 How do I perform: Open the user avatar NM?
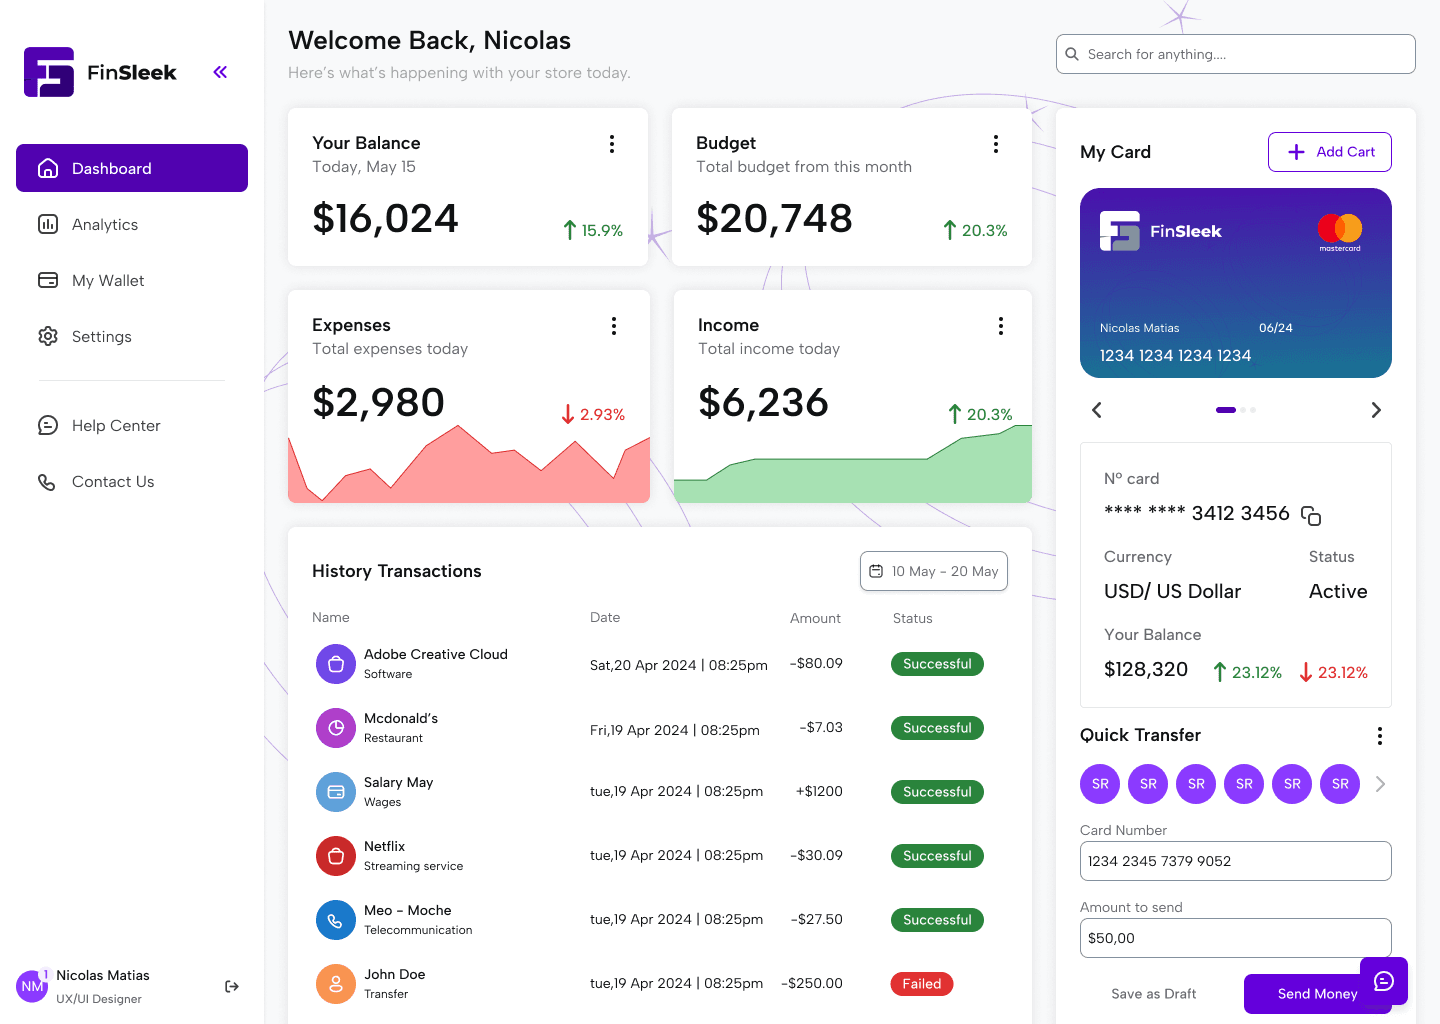pos(32,987)
